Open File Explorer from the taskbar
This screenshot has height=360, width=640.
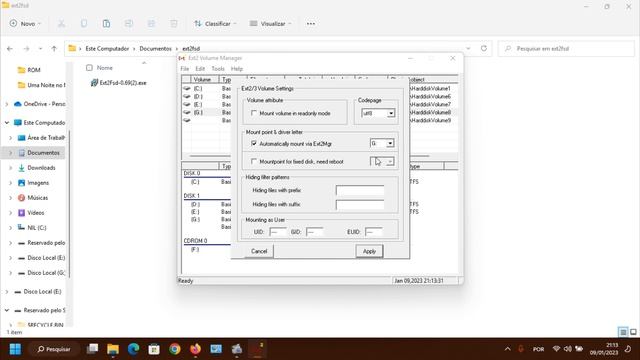113,349
